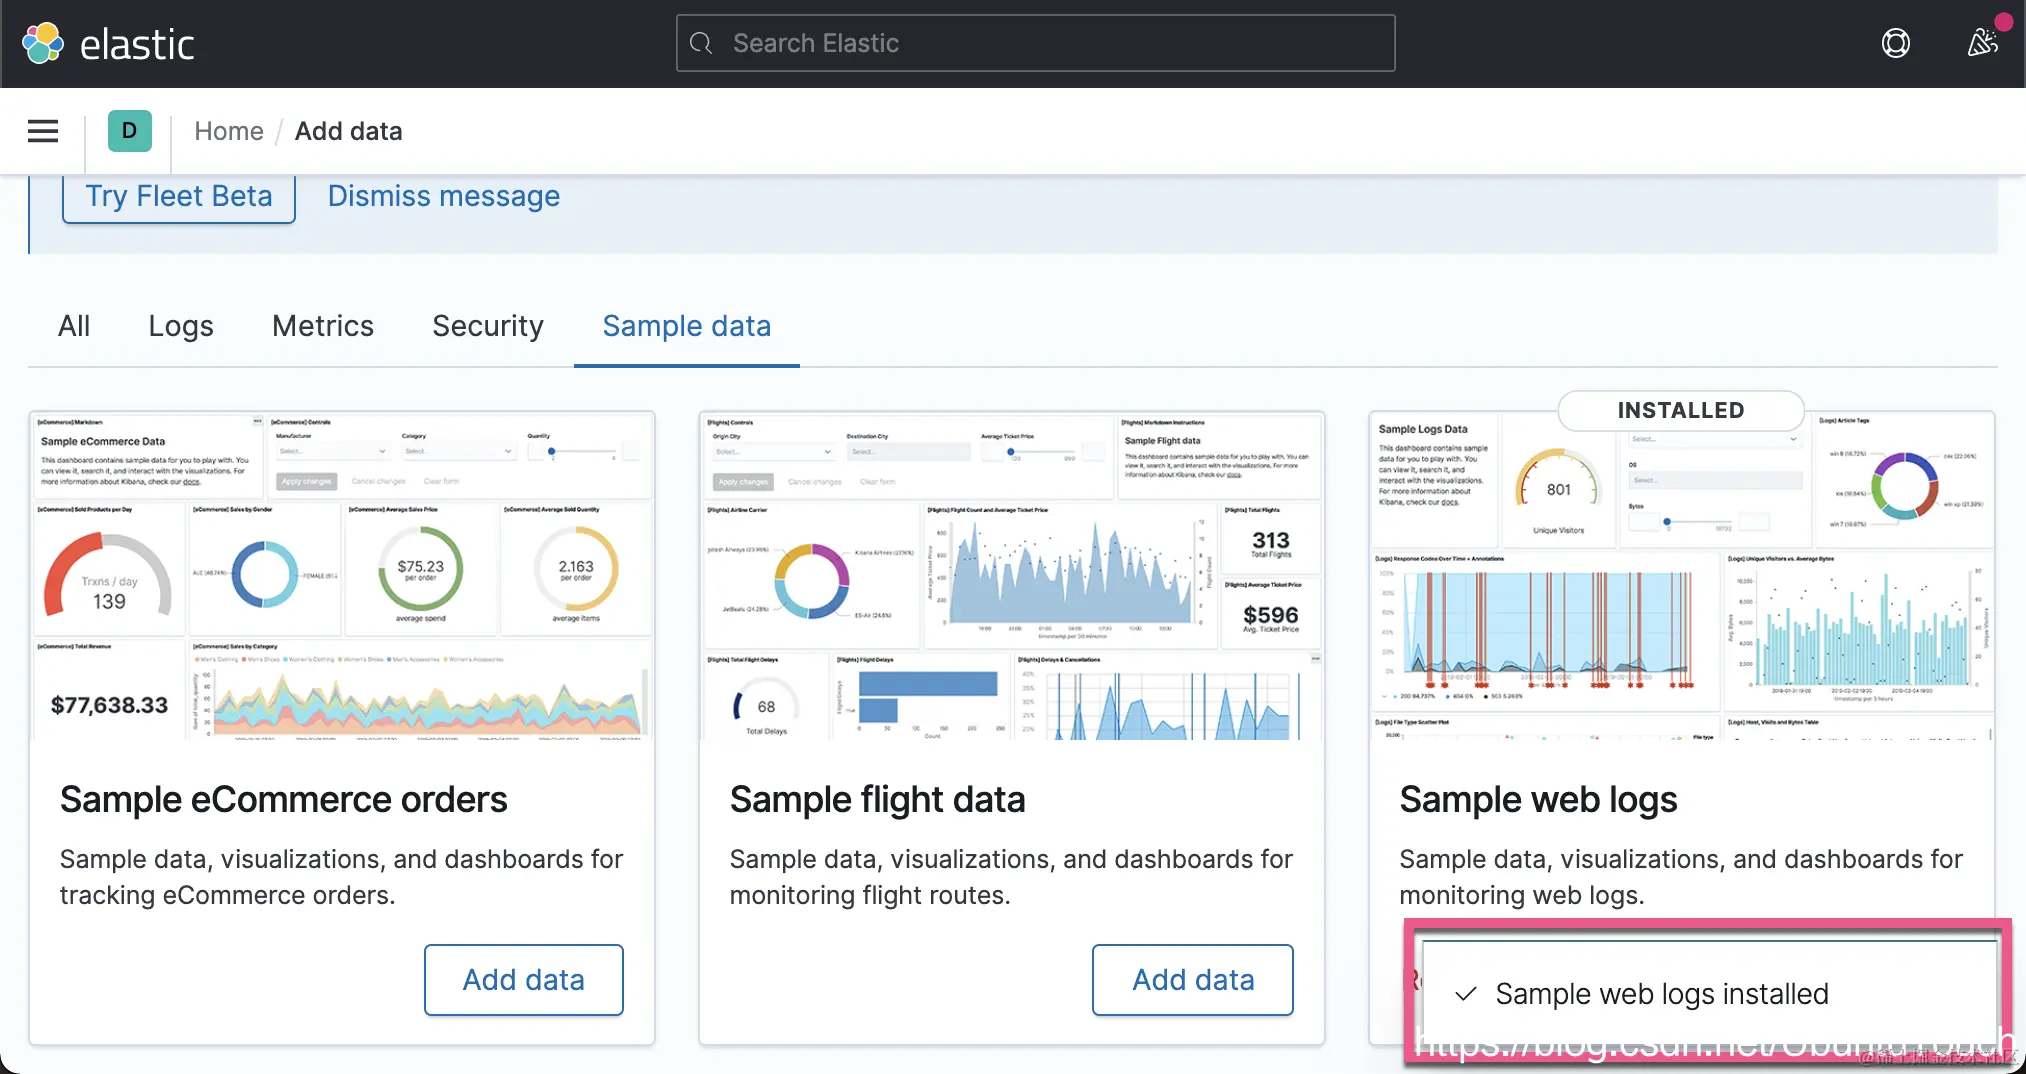The image size is (2026, 1074).
Task: Open the hamburger navigation menu
Action: click(43, 131)
